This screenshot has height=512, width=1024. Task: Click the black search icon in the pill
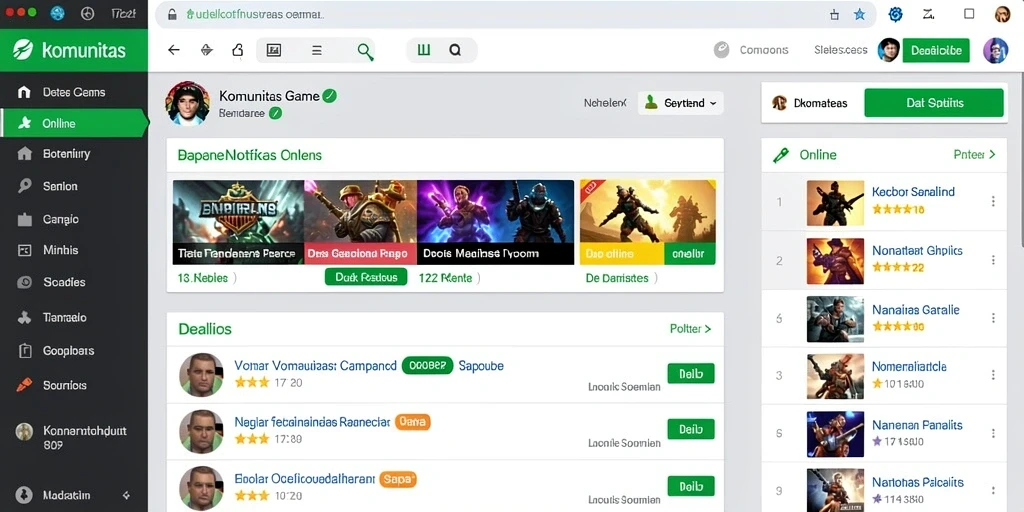(455, 50)
